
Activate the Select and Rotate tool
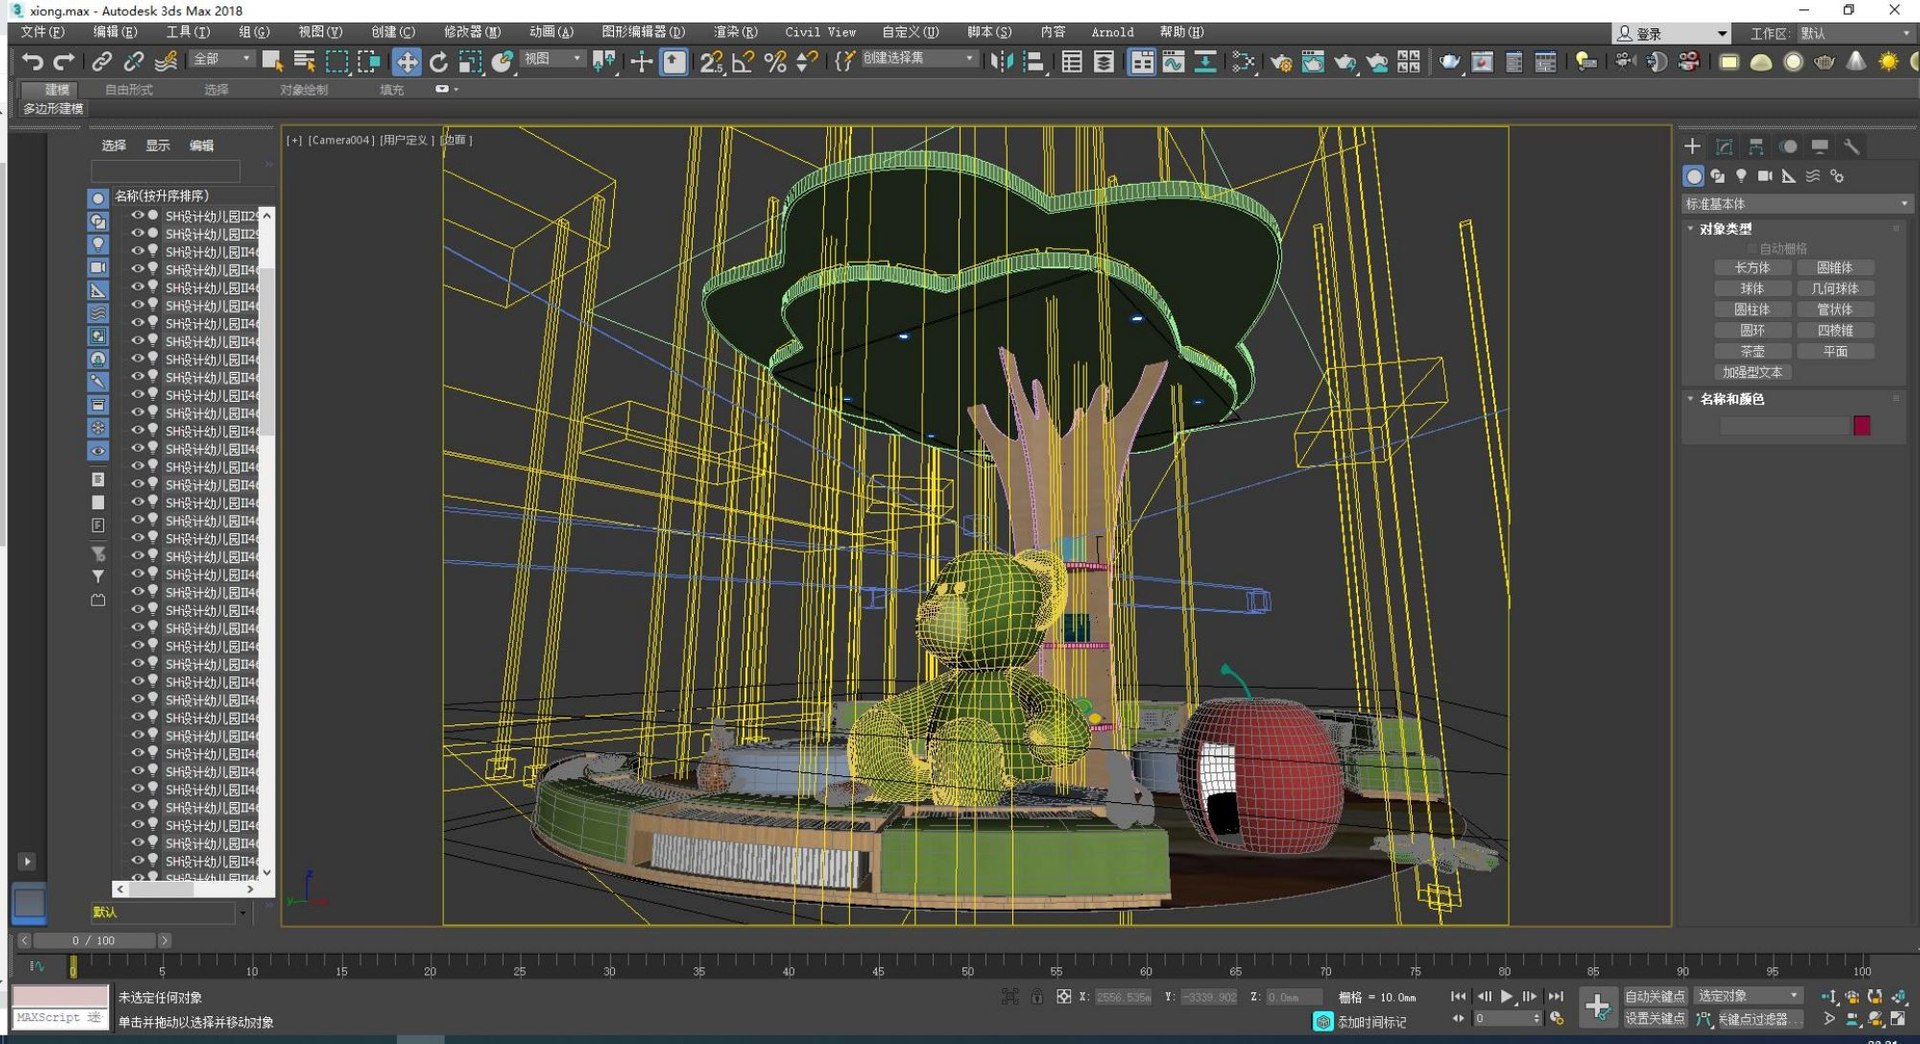438,62
